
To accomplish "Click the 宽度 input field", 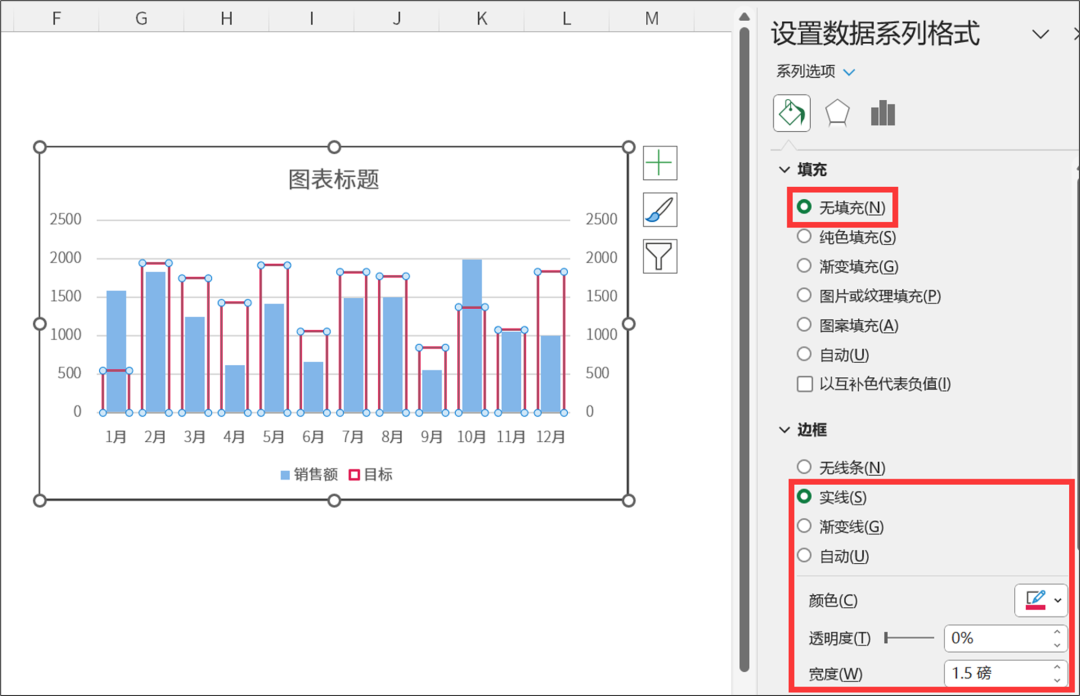I will (x=996, y=673).
